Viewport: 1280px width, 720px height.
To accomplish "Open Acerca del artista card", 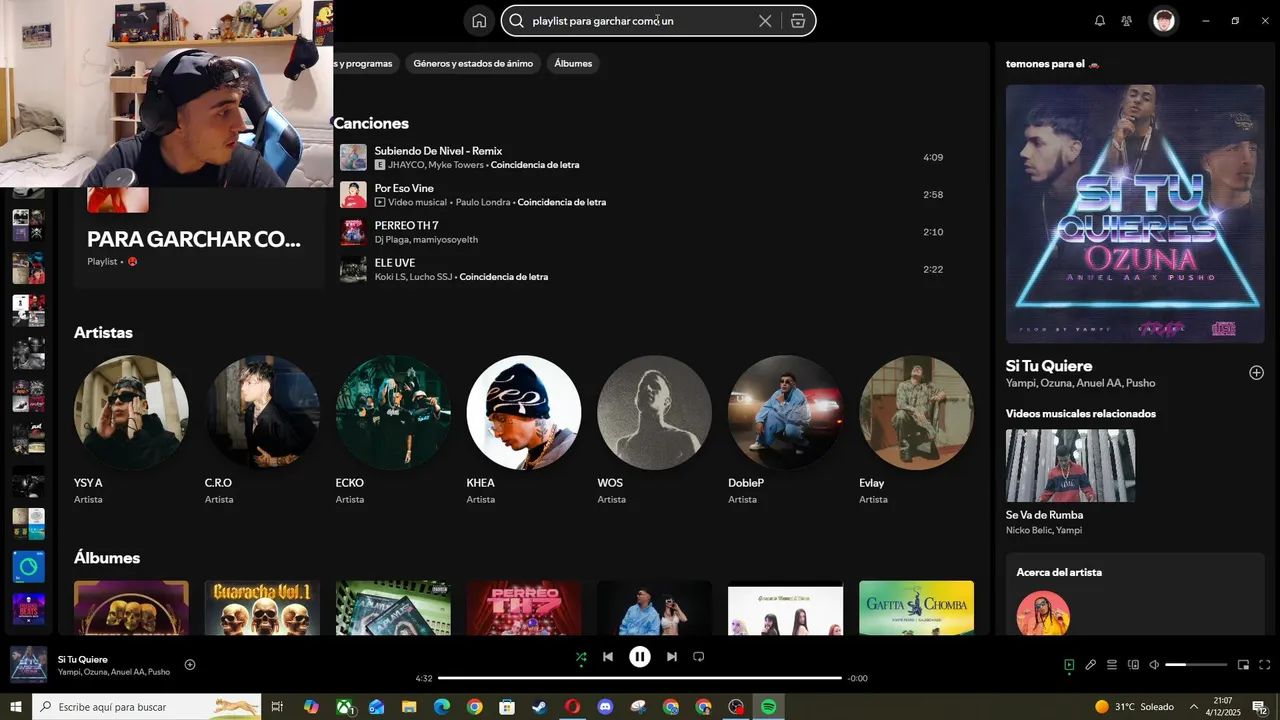I will tap(1135, 595).
